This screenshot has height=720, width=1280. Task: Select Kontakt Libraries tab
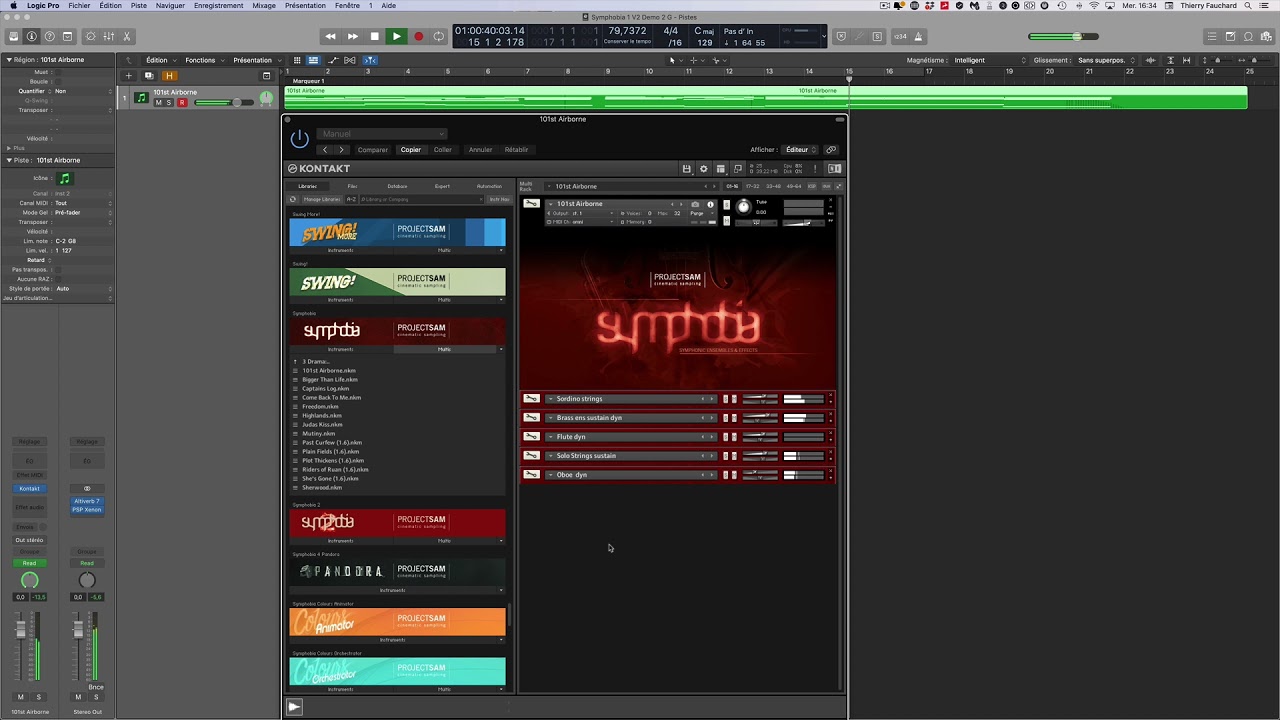tap(307, 186)
